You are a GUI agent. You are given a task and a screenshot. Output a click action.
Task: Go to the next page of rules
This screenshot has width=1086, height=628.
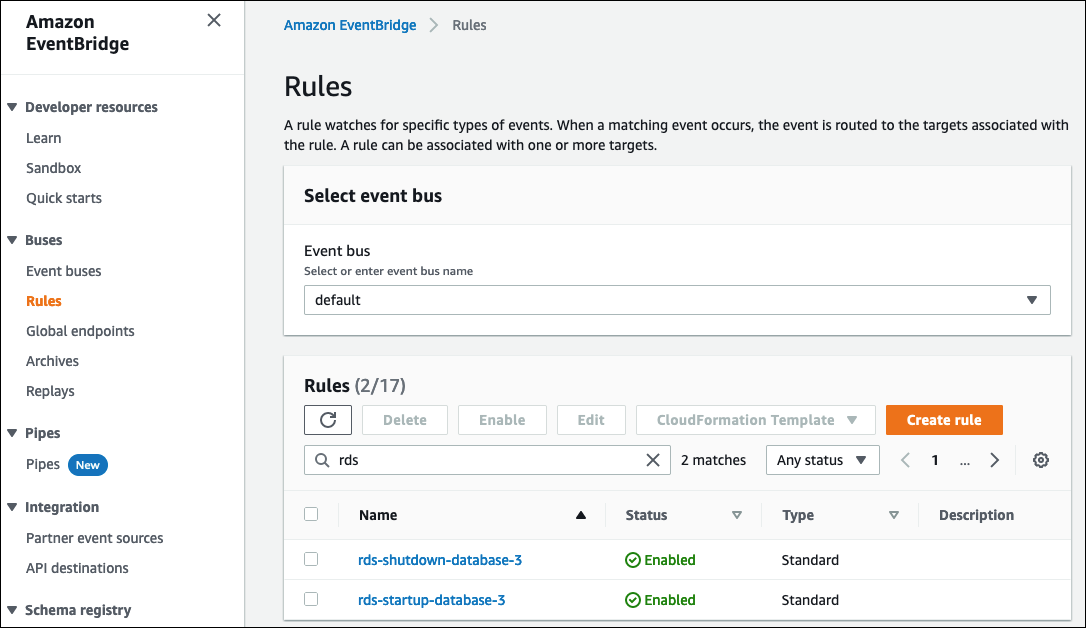(x=994, y=459)
